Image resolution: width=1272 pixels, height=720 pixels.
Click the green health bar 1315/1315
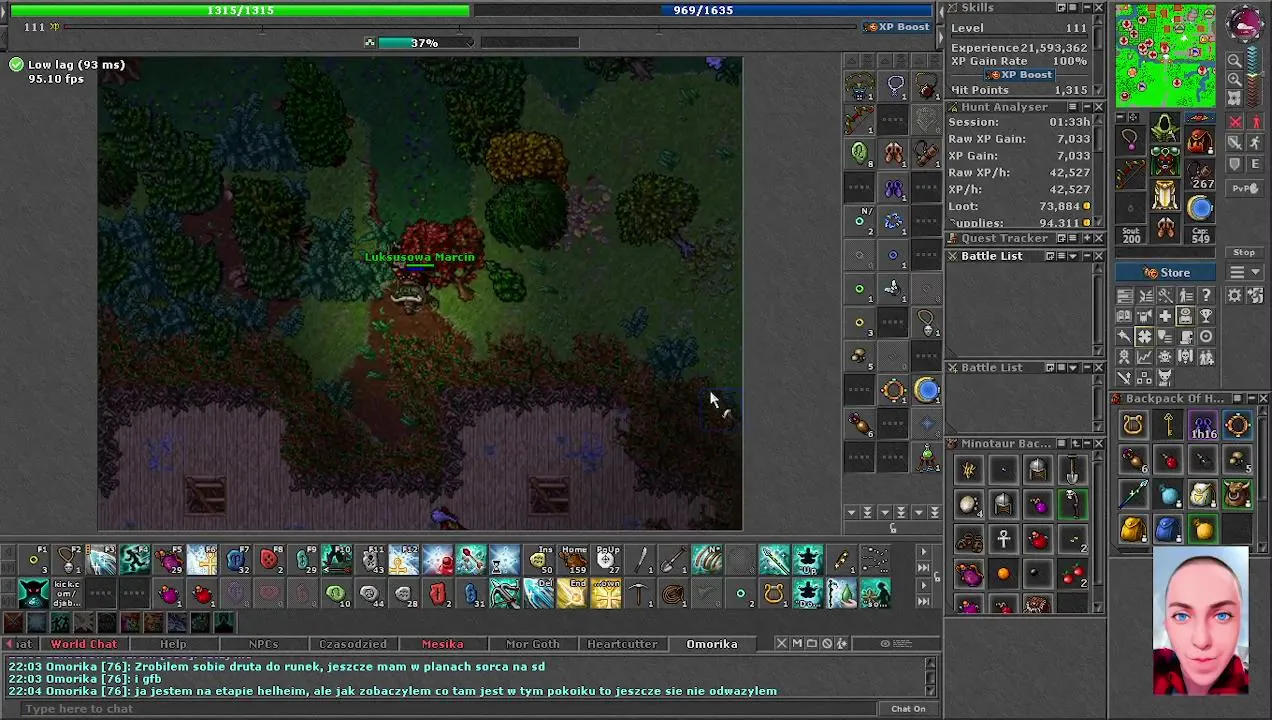[x=240, y=10]
